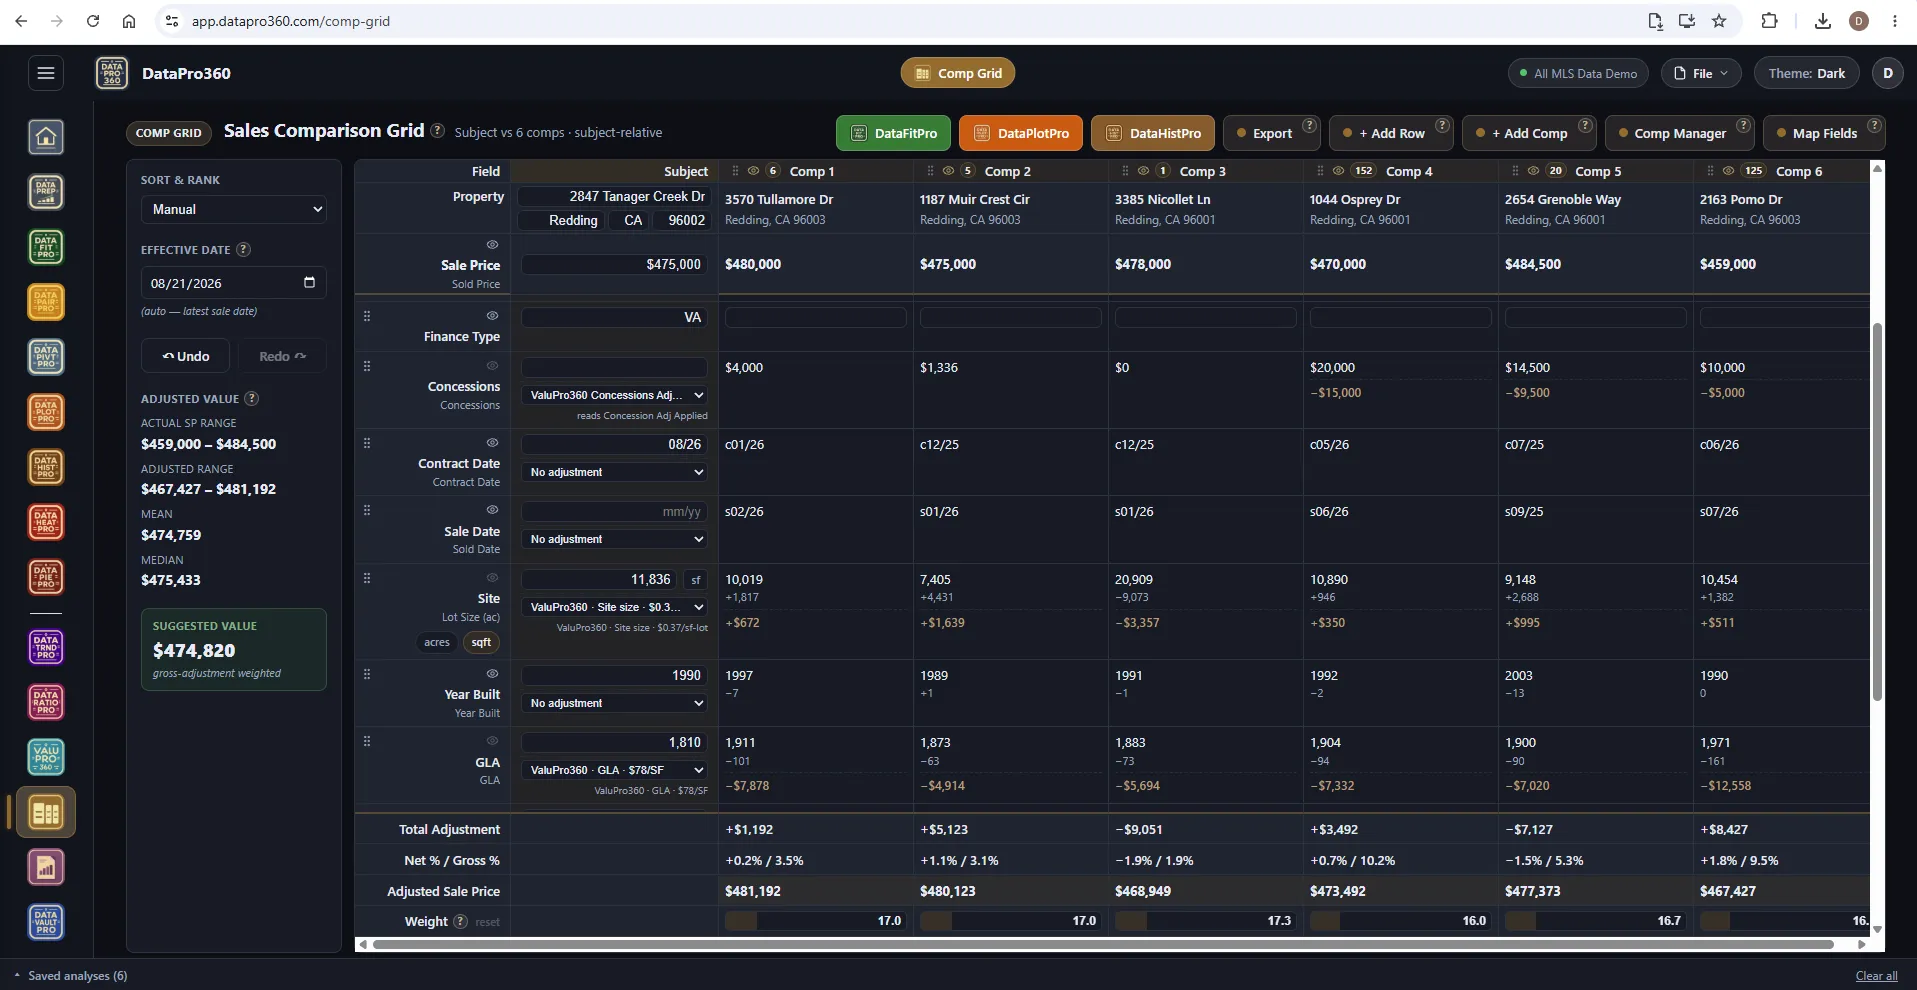The image size is (1917, 990).
Task: Open DataPlotPro from the top toolbar
Action: tap(1021, 133)
